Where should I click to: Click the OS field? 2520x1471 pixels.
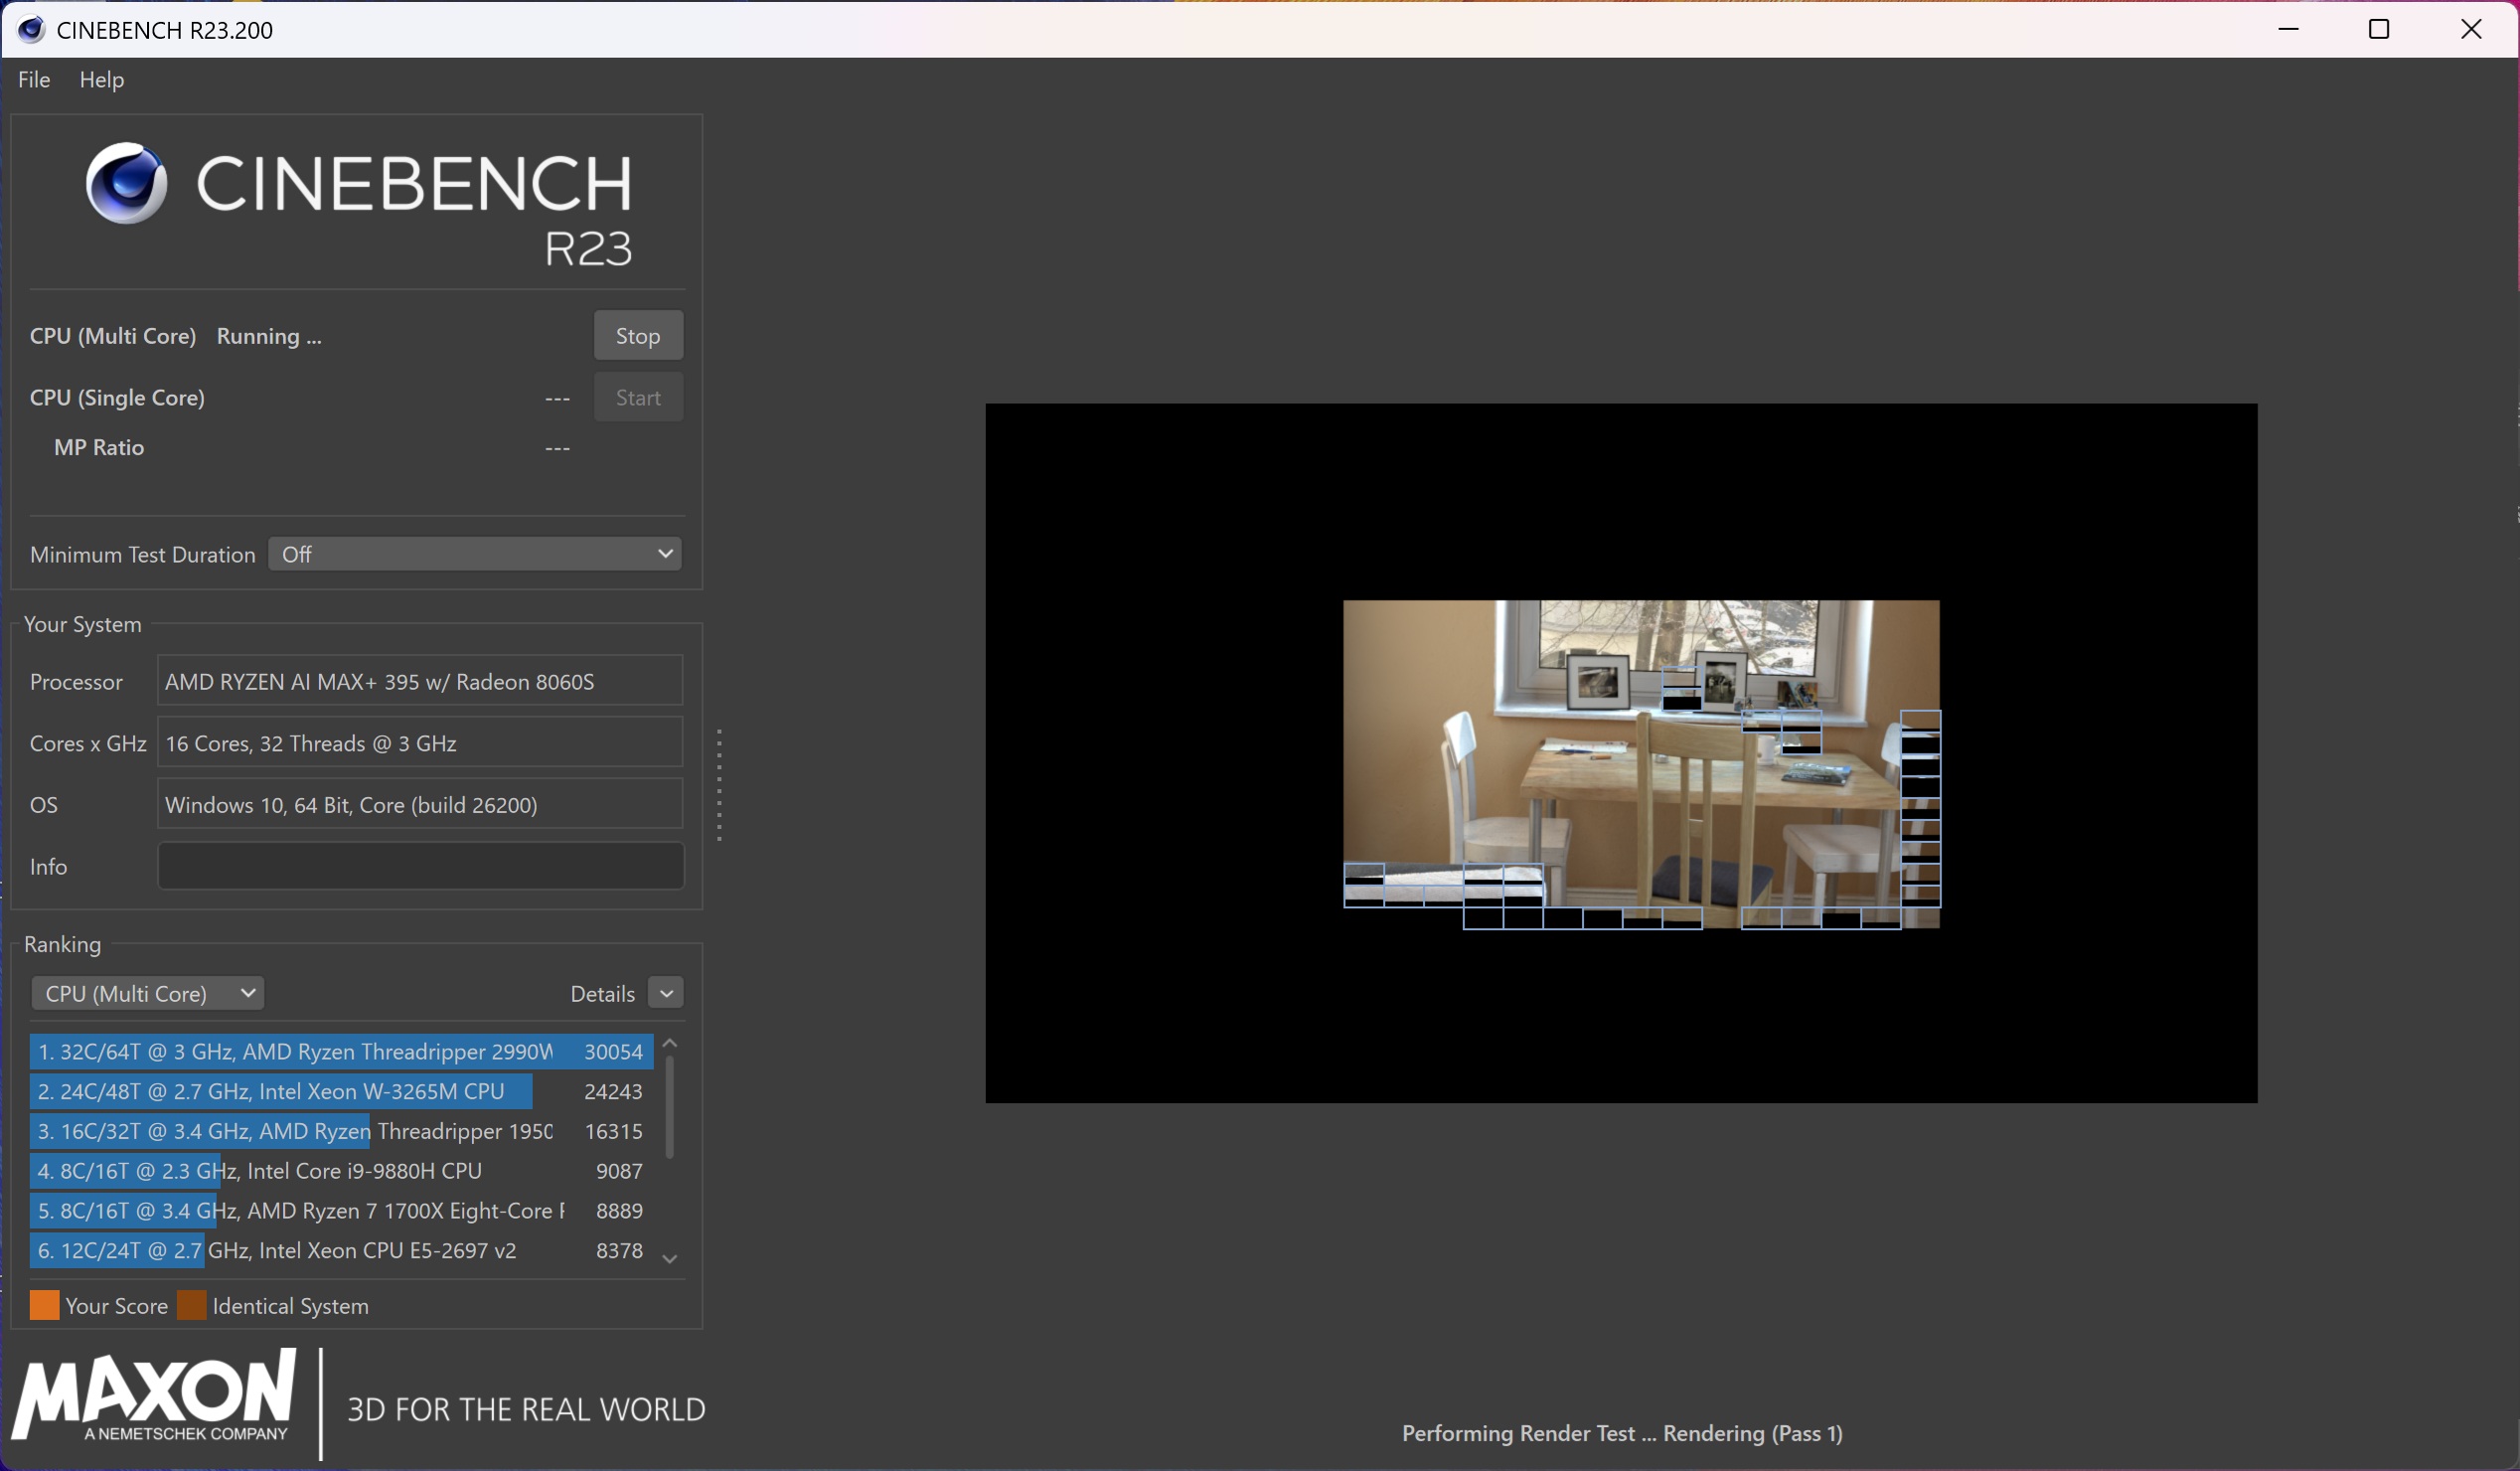(420, 805)
